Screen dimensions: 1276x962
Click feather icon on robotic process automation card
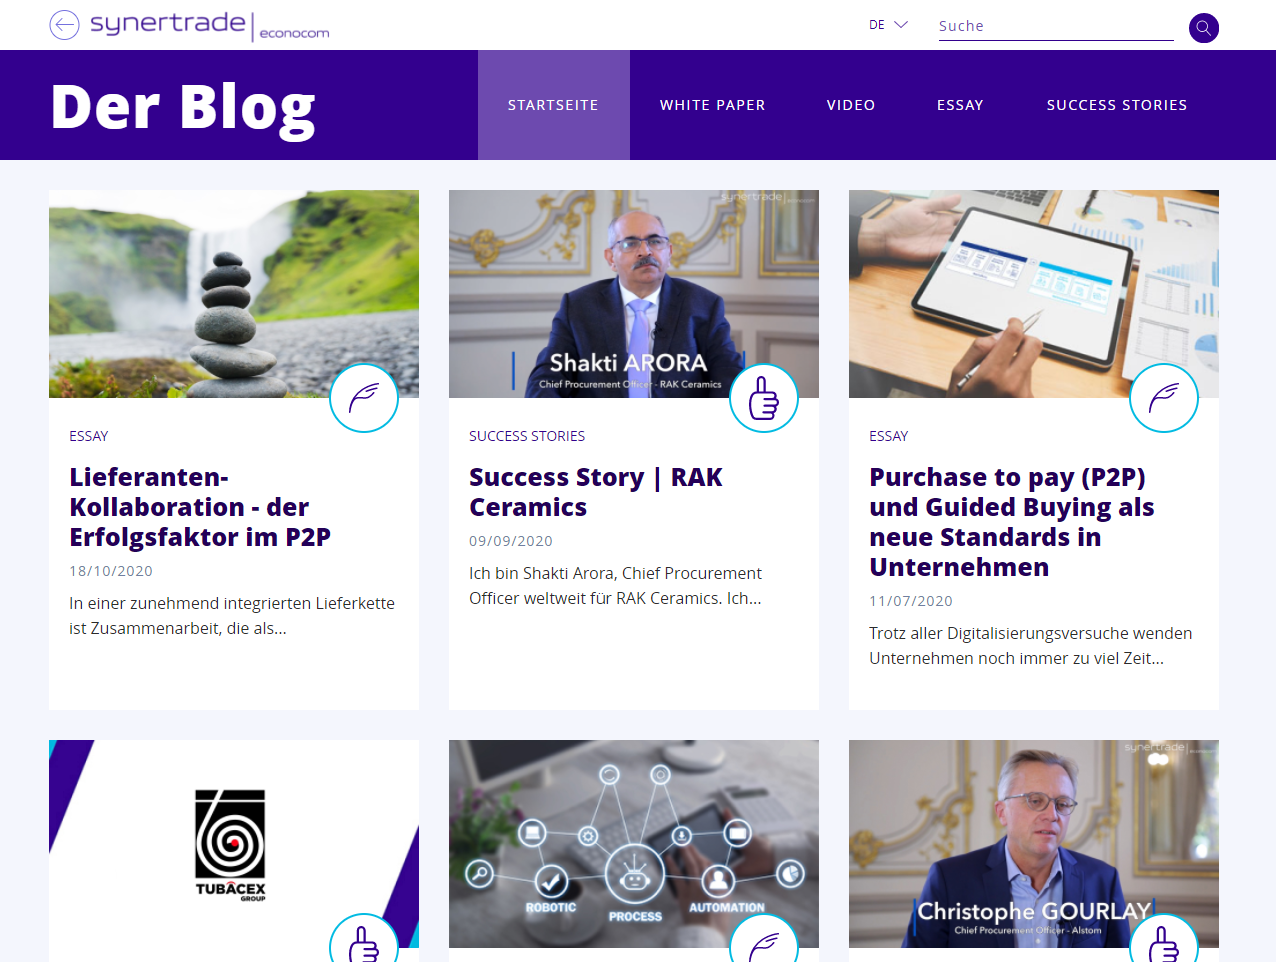[764, 938]
